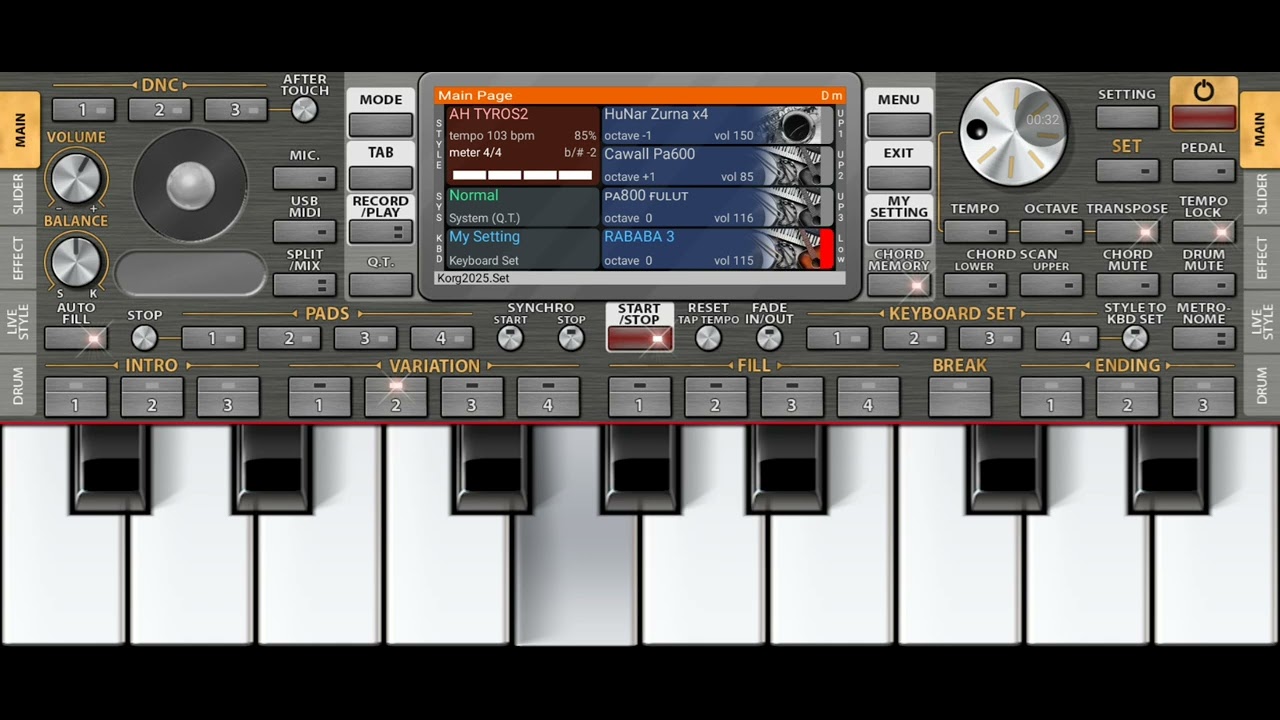
Task: Select Keyboard Set button 1
Action: click(x=838, y=338)
